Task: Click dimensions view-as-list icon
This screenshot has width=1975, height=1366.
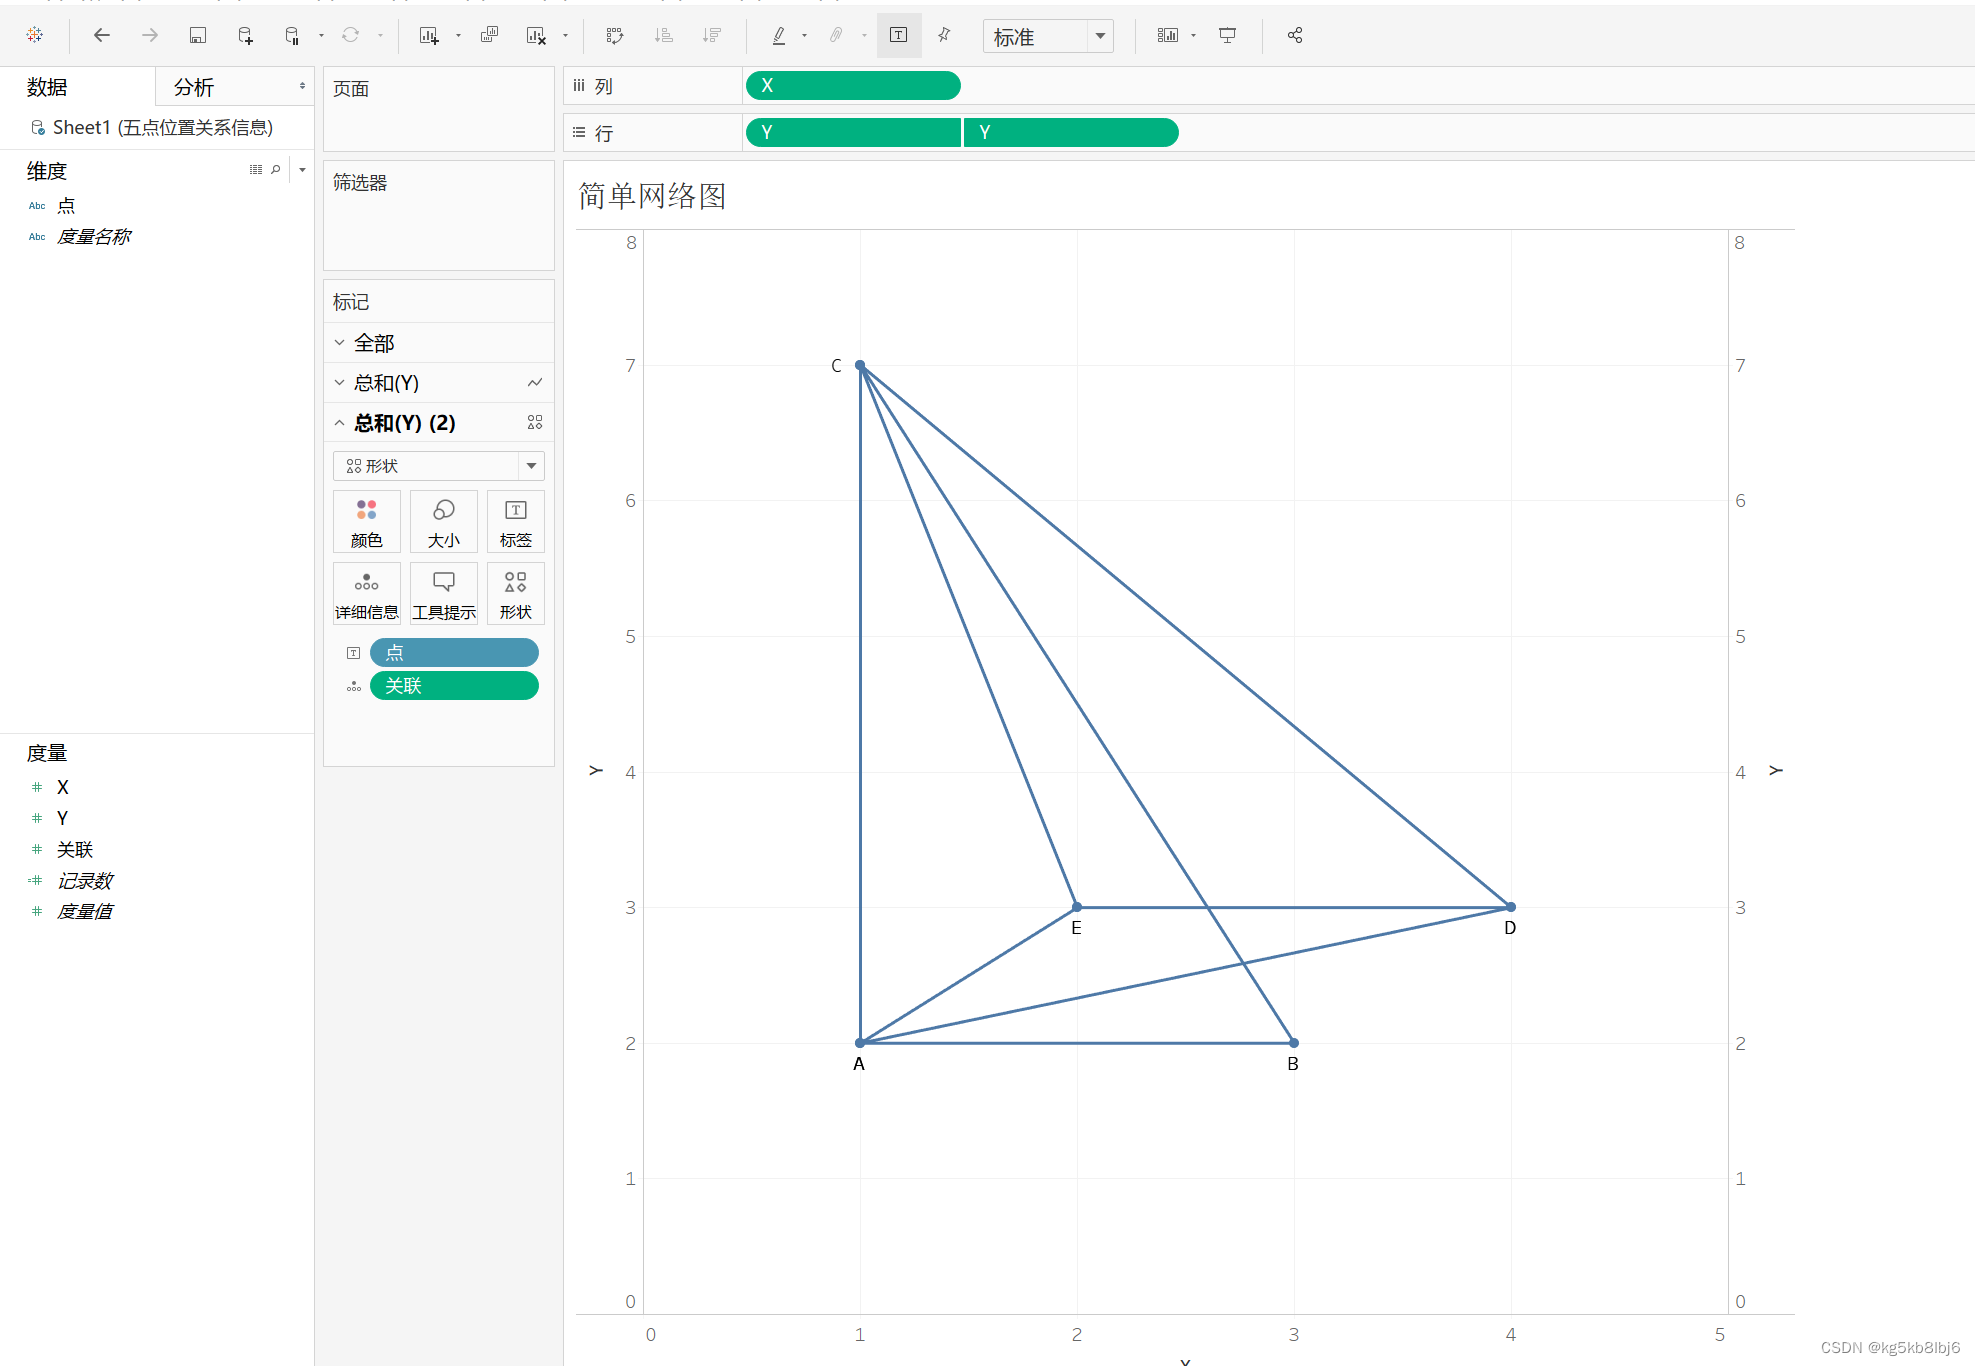Action: tap(256, 170)
